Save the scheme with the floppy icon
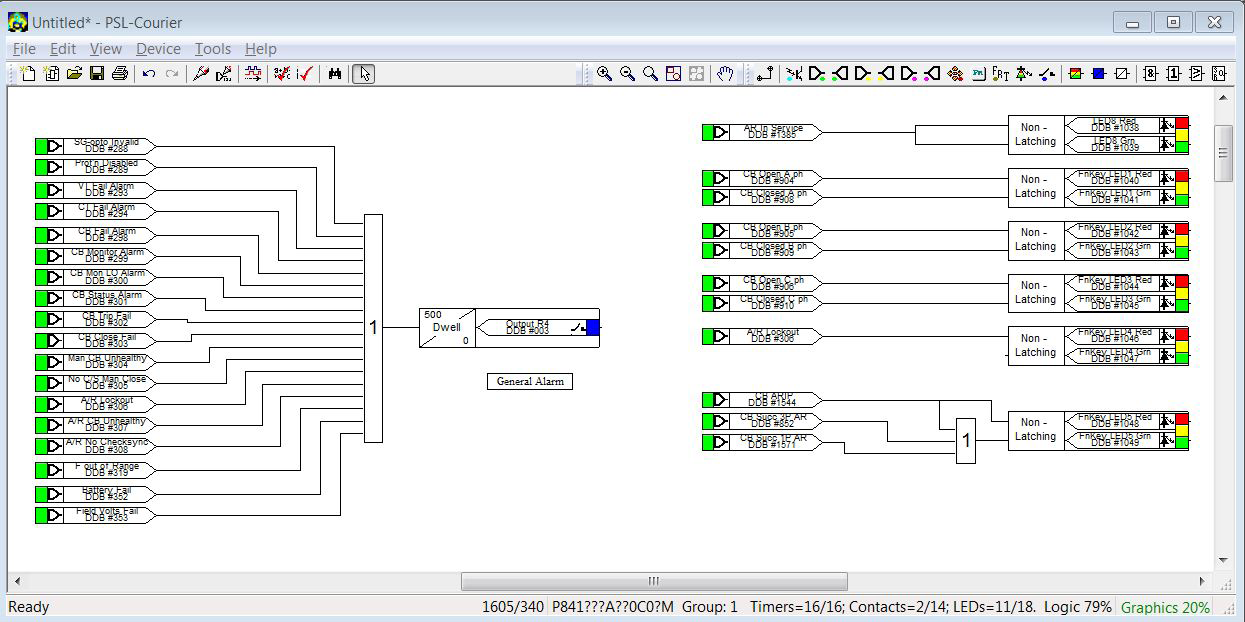Screen dimensions: 1245x622 point(97,73)
